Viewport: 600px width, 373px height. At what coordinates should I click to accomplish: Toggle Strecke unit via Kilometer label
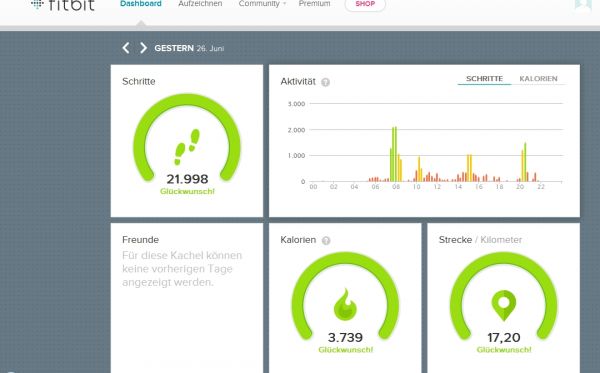pos(501,240)
